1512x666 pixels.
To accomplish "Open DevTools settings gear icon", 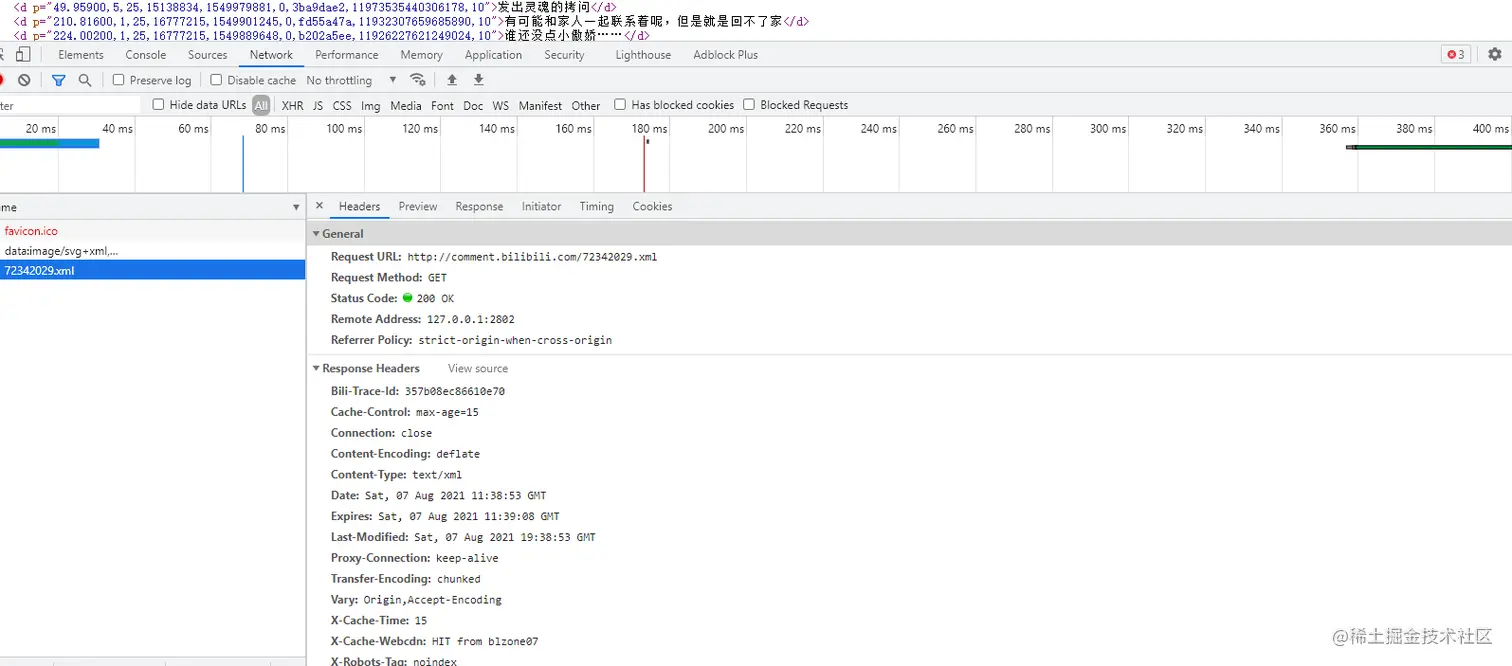I will (x=1495, y=55).
